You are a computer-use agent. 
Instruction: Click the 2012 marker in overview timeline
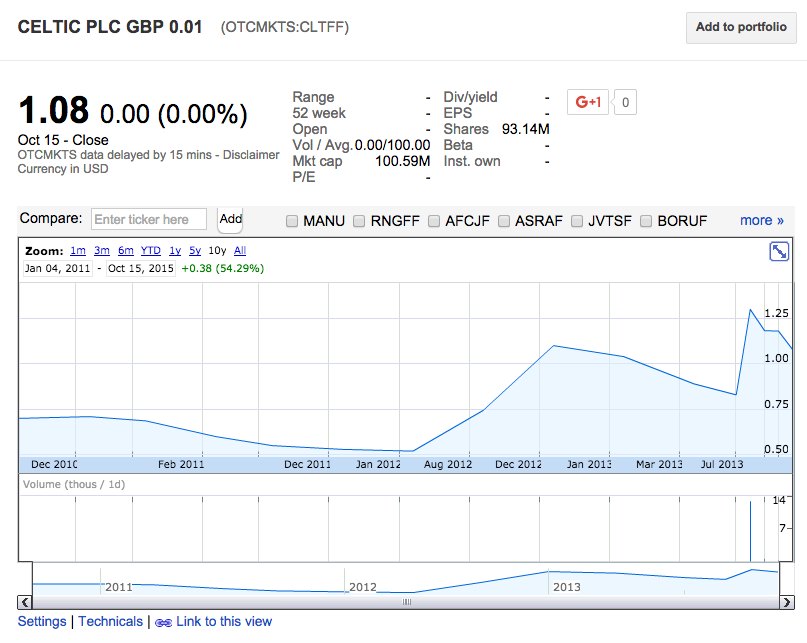click(362, 587)
